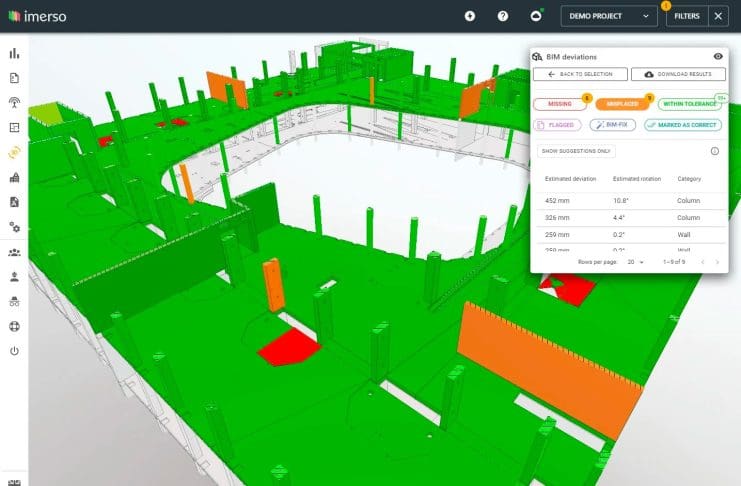The image size is (741, 486).
Task: Click the Download Results button
Action: (x=678, y=74)
